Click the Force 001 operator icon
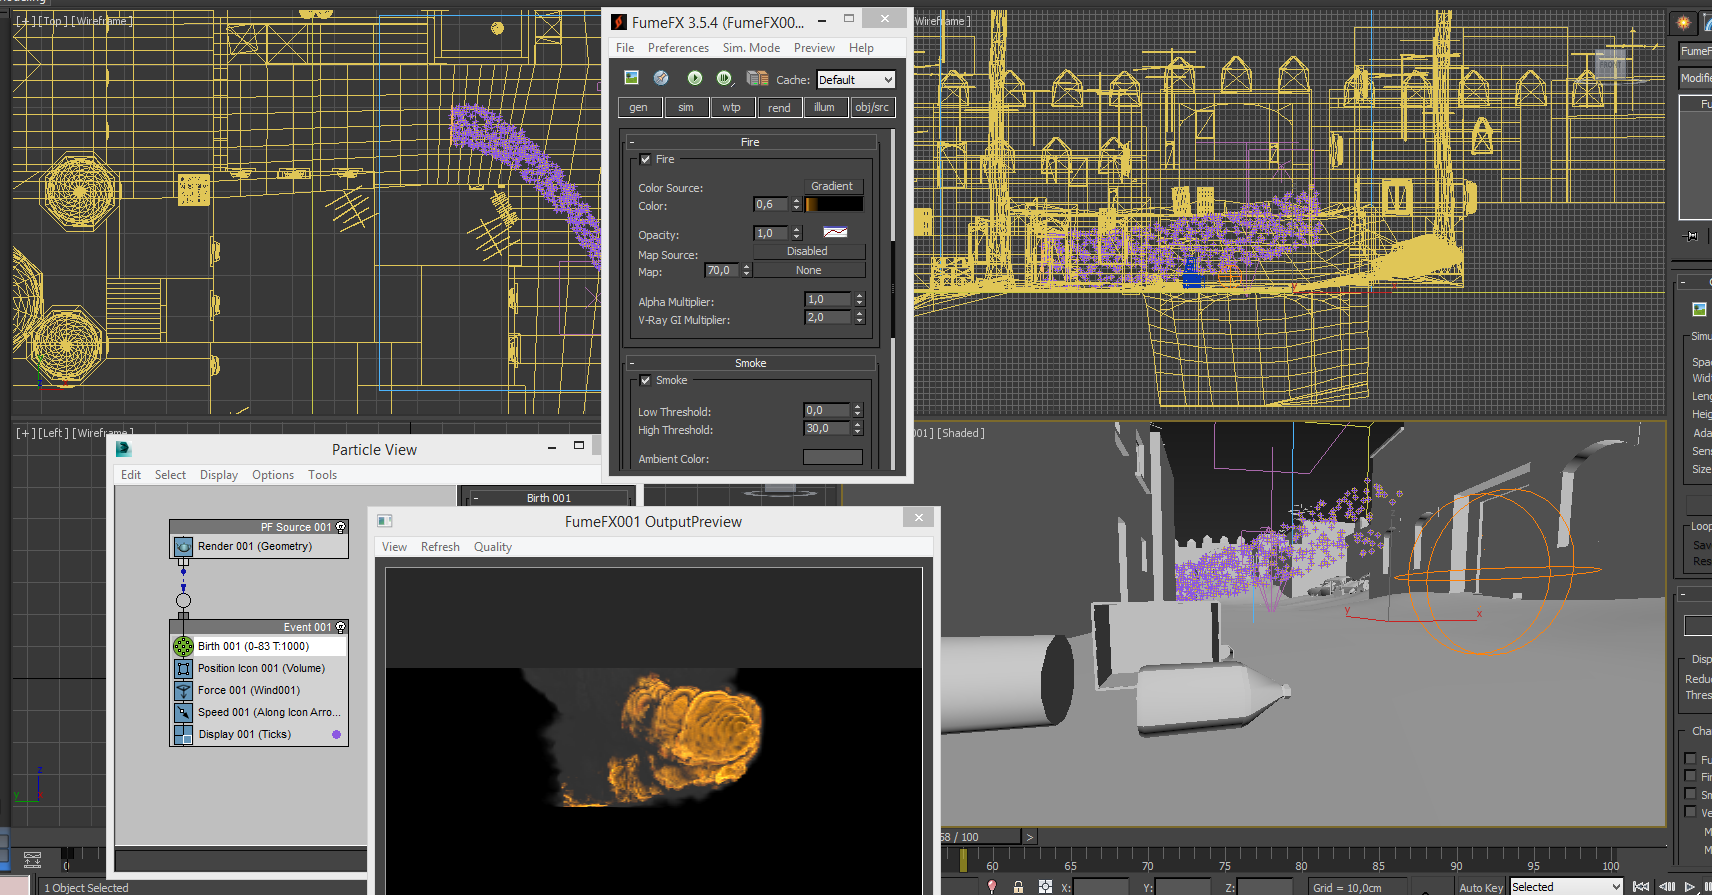Screen dimensions: 1712x895 pos(184,691)
